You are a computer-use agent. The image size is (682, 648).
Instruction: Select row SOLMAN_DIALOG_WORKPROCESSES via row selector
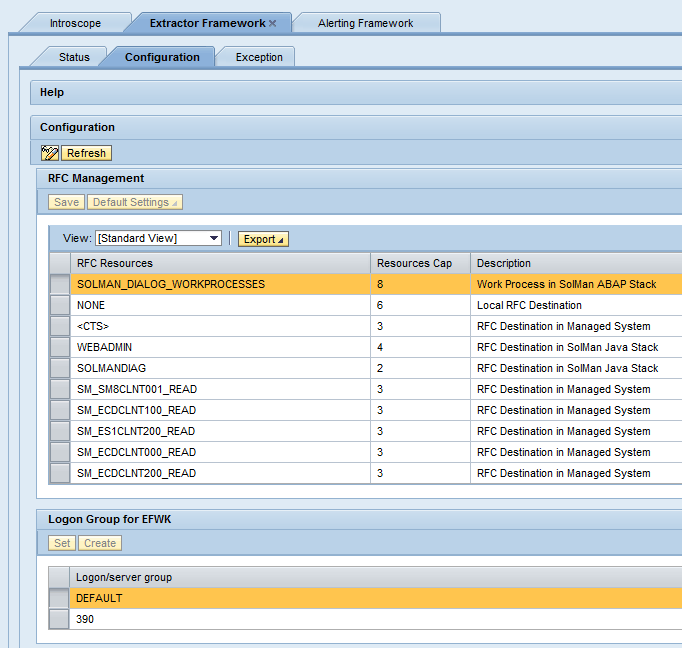point(60,284)
